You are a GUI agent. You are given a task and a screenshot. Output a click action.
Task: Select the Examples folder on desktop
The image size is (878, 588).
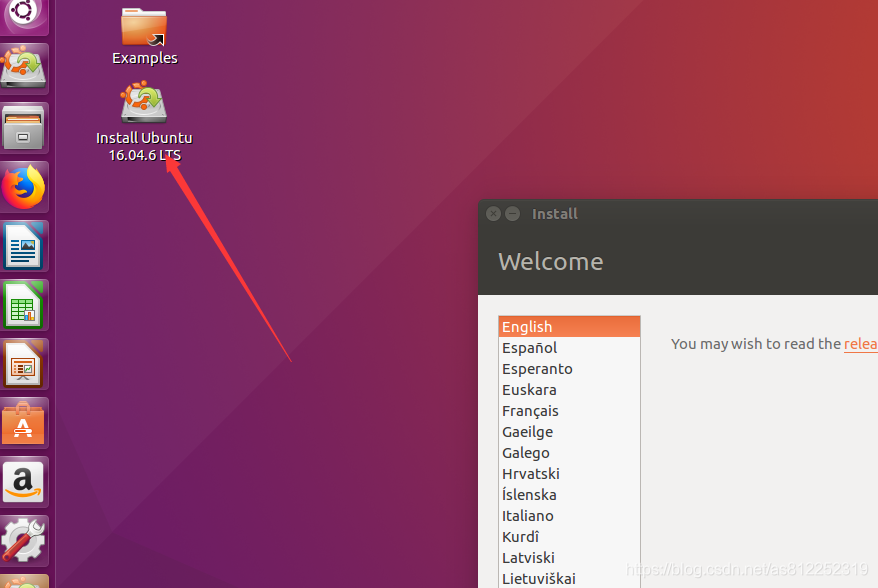(x=144, y=36)
